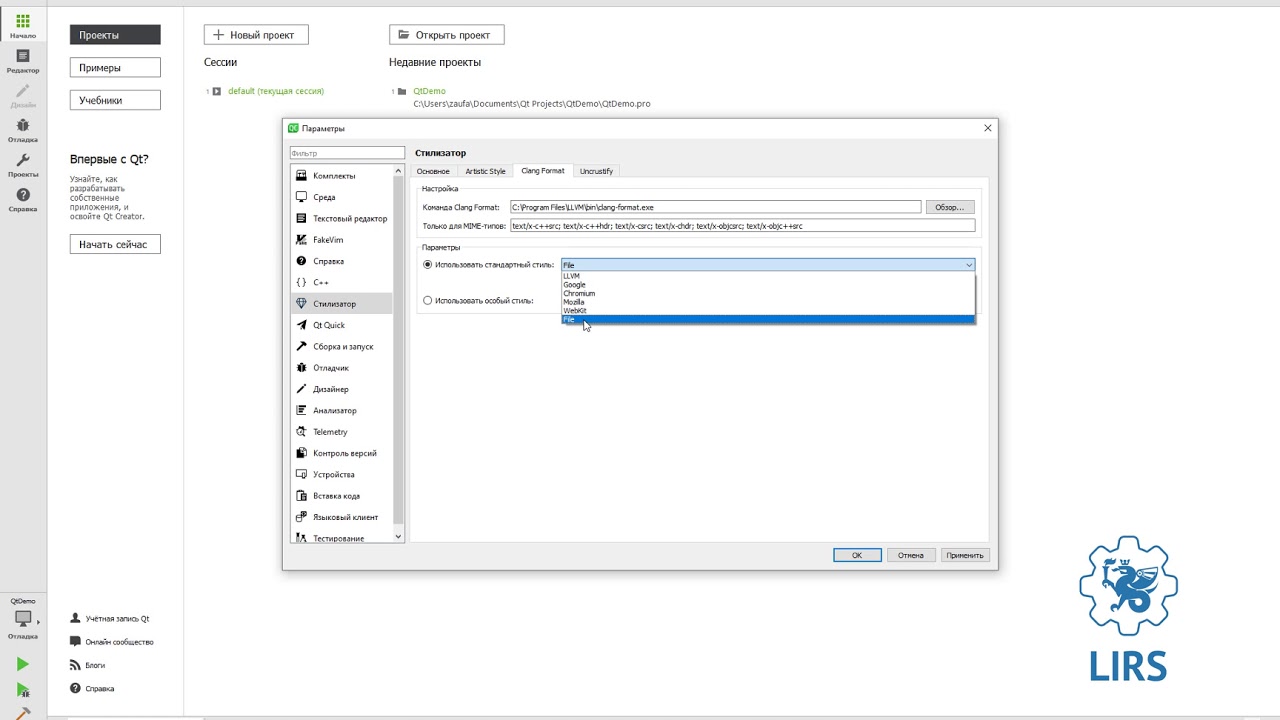1280x720 pixels.
Task: Open the Qt Quick settings category
Action: (x=342, y=325)
